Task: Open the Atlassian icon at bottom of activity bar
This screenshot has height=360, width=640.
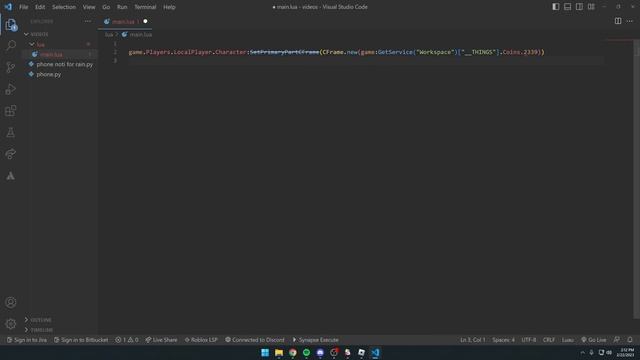Action: [11, 176]
